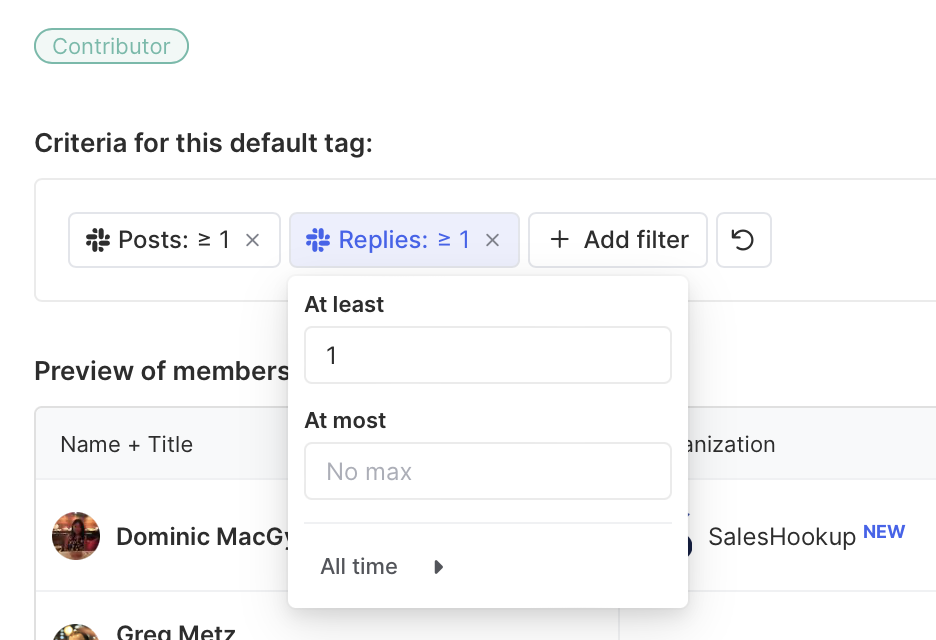
Task: Click the Name + Title column header
Action: (x=126, y=444)
